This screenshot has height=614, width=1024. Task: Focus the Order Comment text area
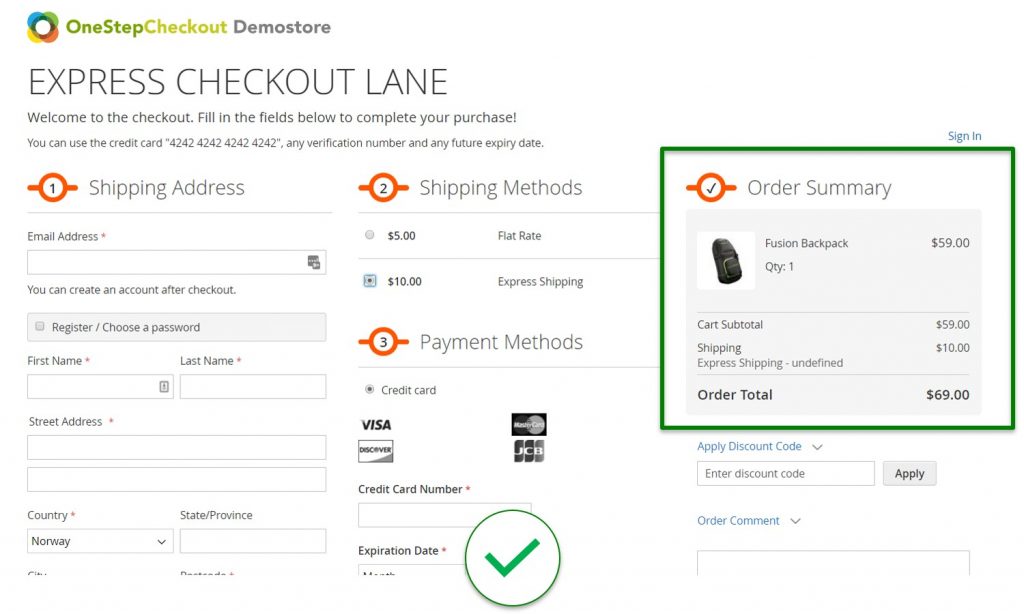tap(833, 563)
